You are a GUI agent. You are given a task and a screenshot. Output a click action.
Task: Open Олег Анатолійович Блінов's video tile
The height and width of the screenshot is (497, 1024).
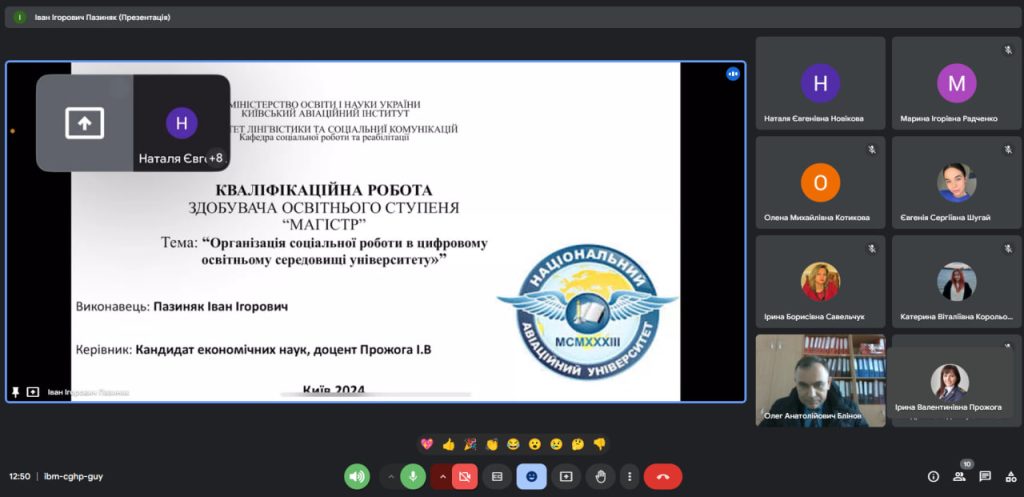[x=820, y=380]
